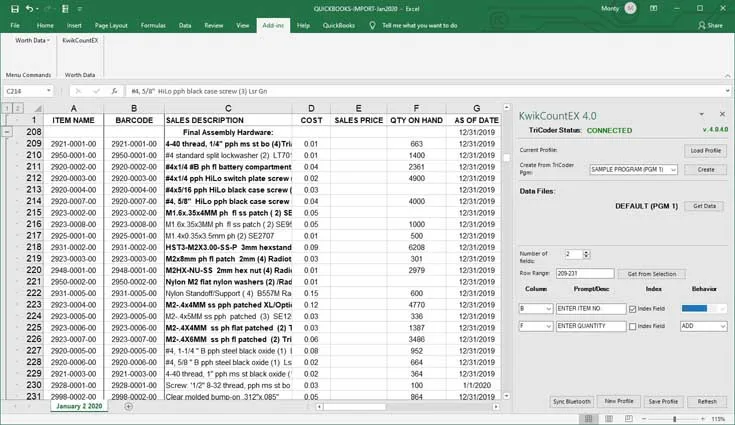Image resolution: width=735 pixels, height=425 pixels.
Task: Click outline level 2 button
Action: [17, 108]
